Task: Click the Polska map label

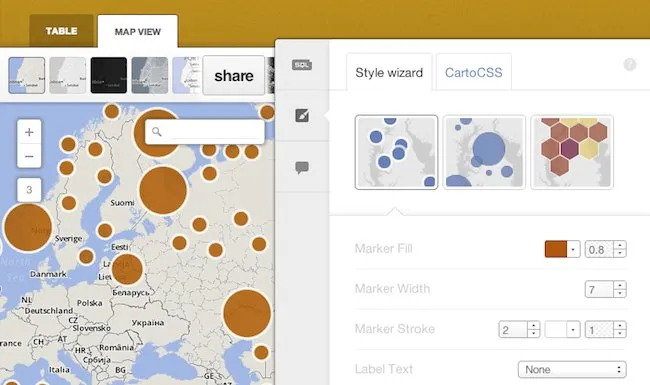Action: click(90, 303)
